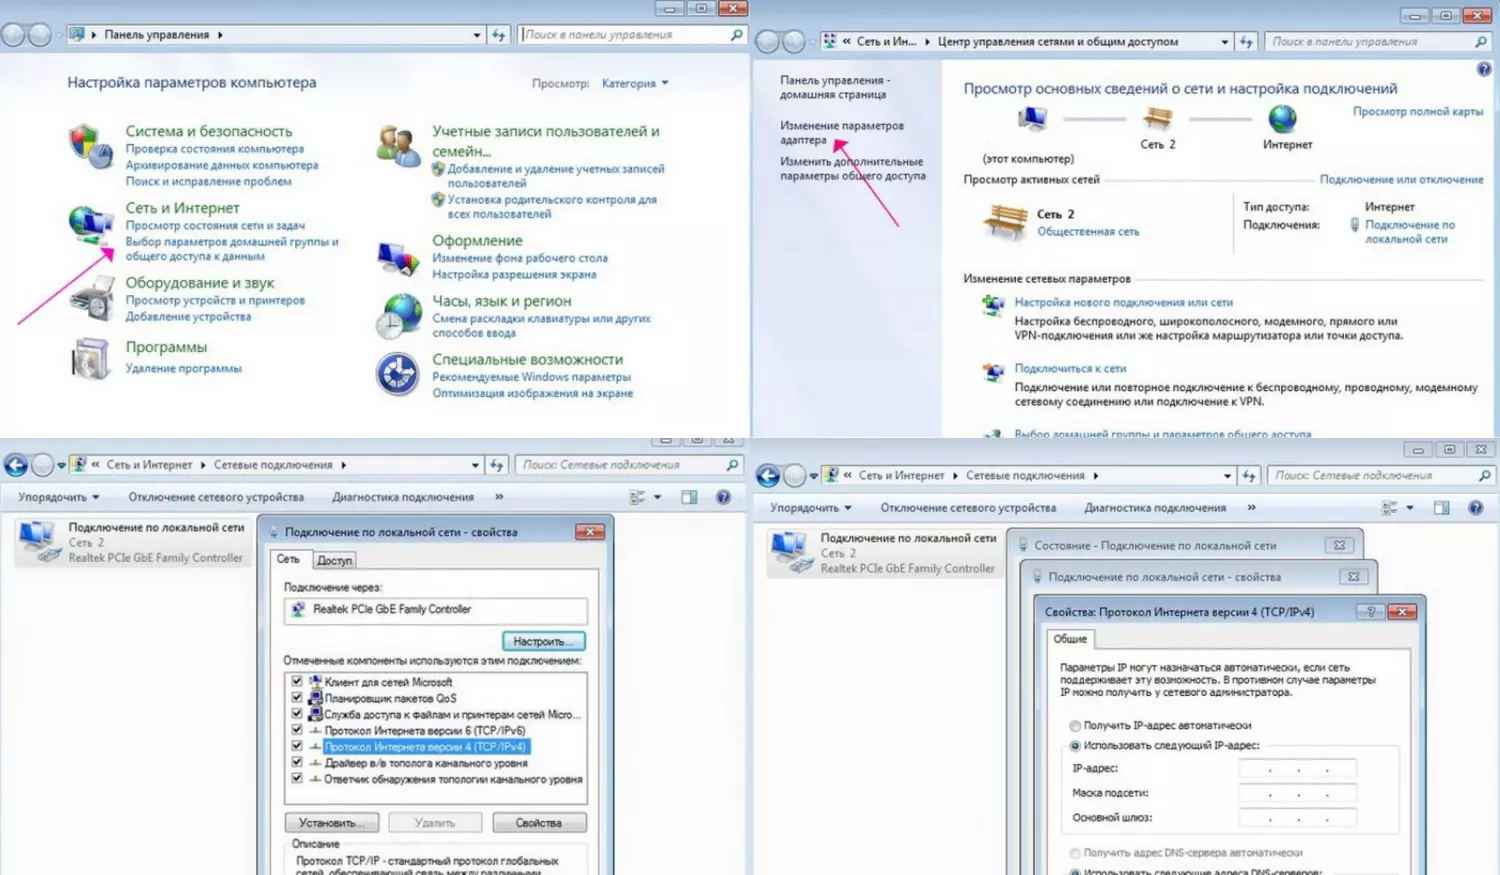Open the Organize dropdown in bottom-left window
The width and height of the screenshot is (1500, 875).
point(58,497)
